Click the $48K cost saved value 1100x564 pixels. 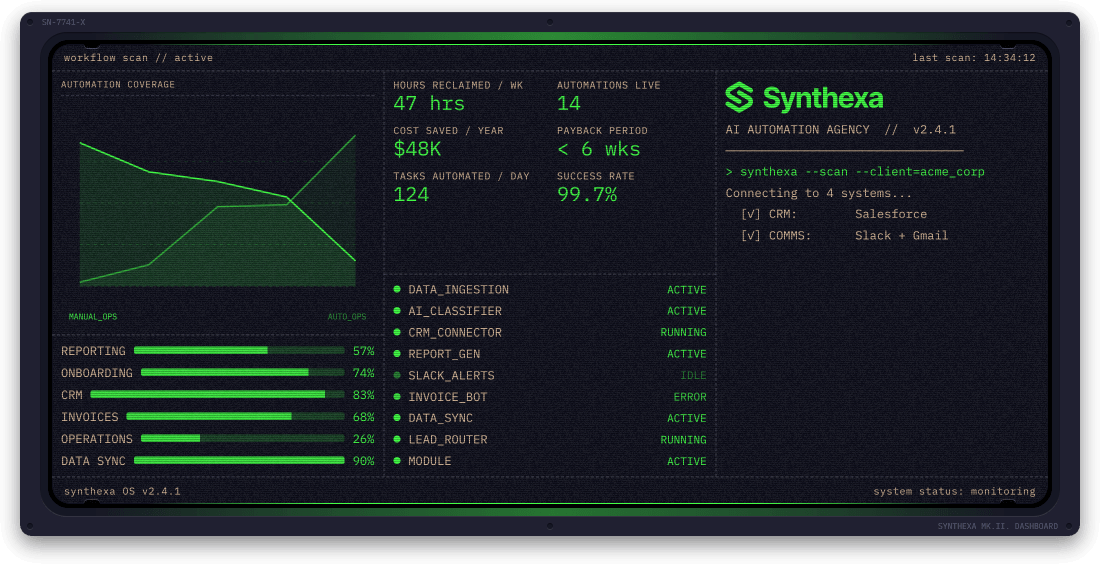point(417,149)
